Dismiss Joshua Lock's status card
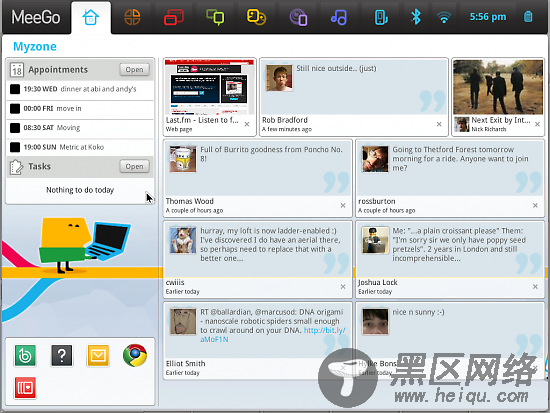The height and width of the screenshot is (413, 550). [535, 287]
